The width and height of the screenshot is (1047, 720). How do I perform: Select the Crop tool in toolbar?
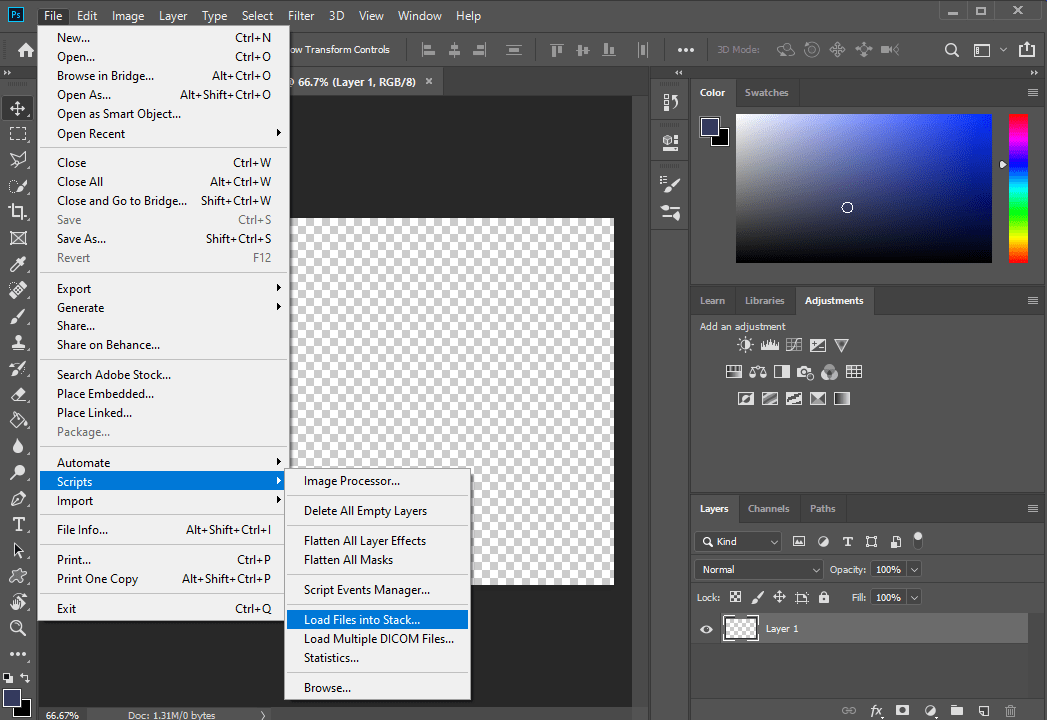[18, 212]
